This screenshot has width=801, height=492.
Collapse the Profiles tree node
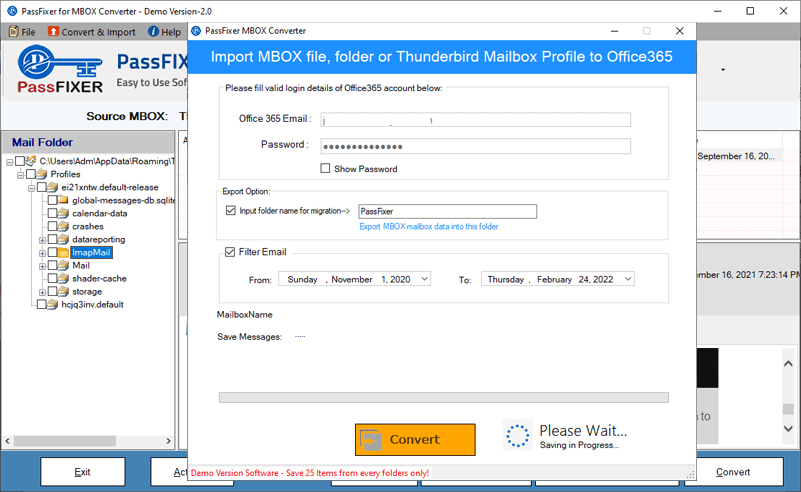pos(20,175)
